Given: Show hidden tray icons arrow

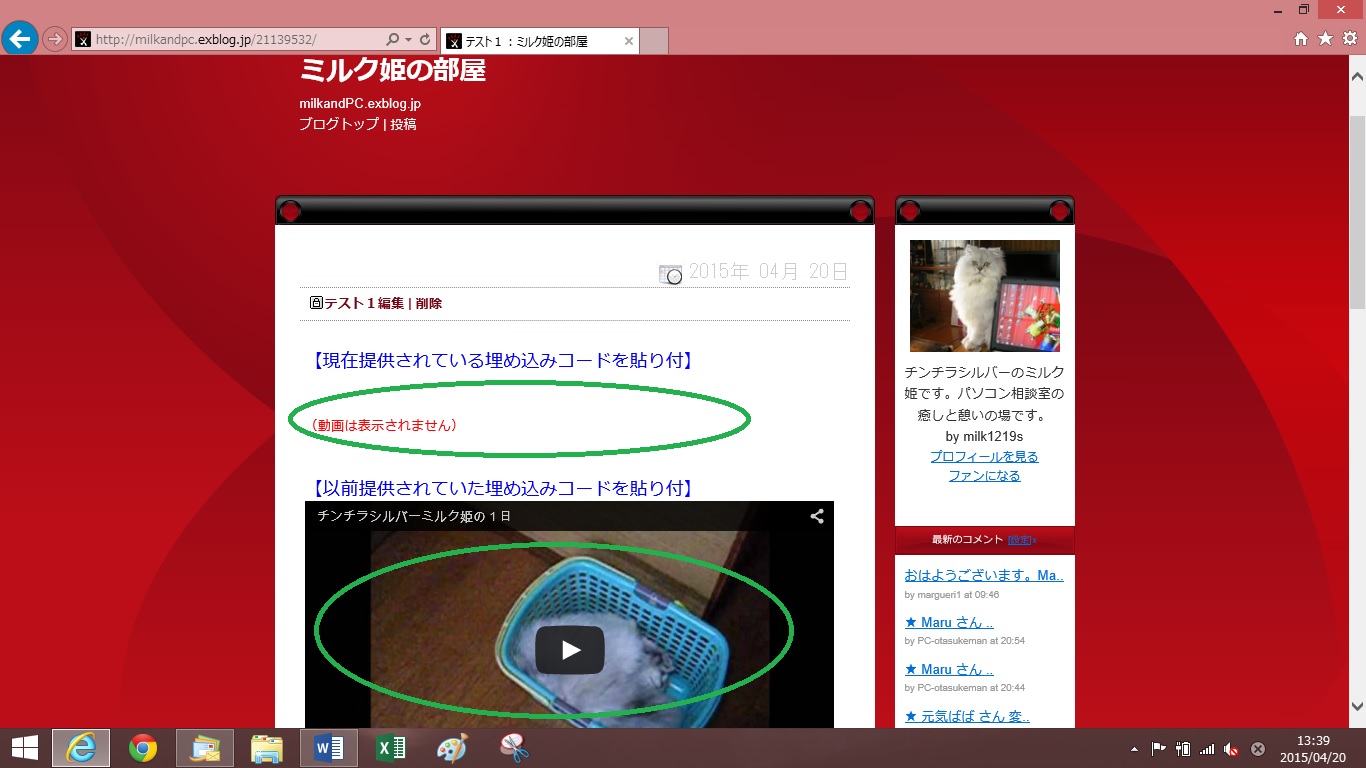Looking at the screenshot, I should 1134,749.
